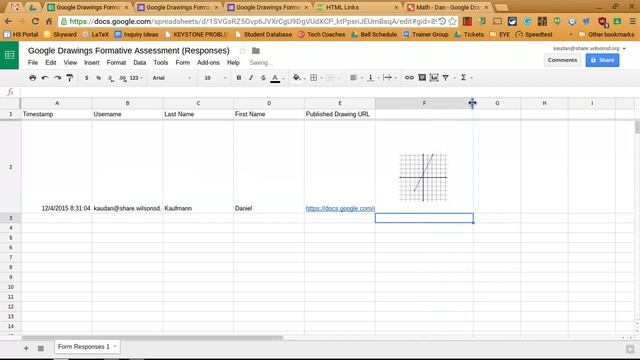640x360 pixels.
Task: Undo the last action
Action: (x=45, y=78)
